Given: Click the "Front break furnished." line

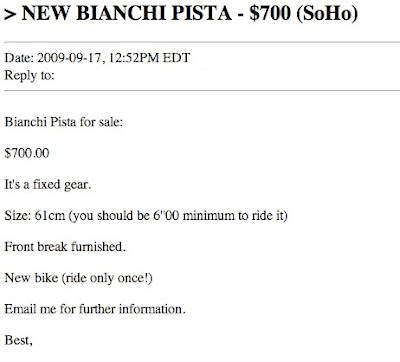Looking at the screenshot, I should [x=65, y=247].
